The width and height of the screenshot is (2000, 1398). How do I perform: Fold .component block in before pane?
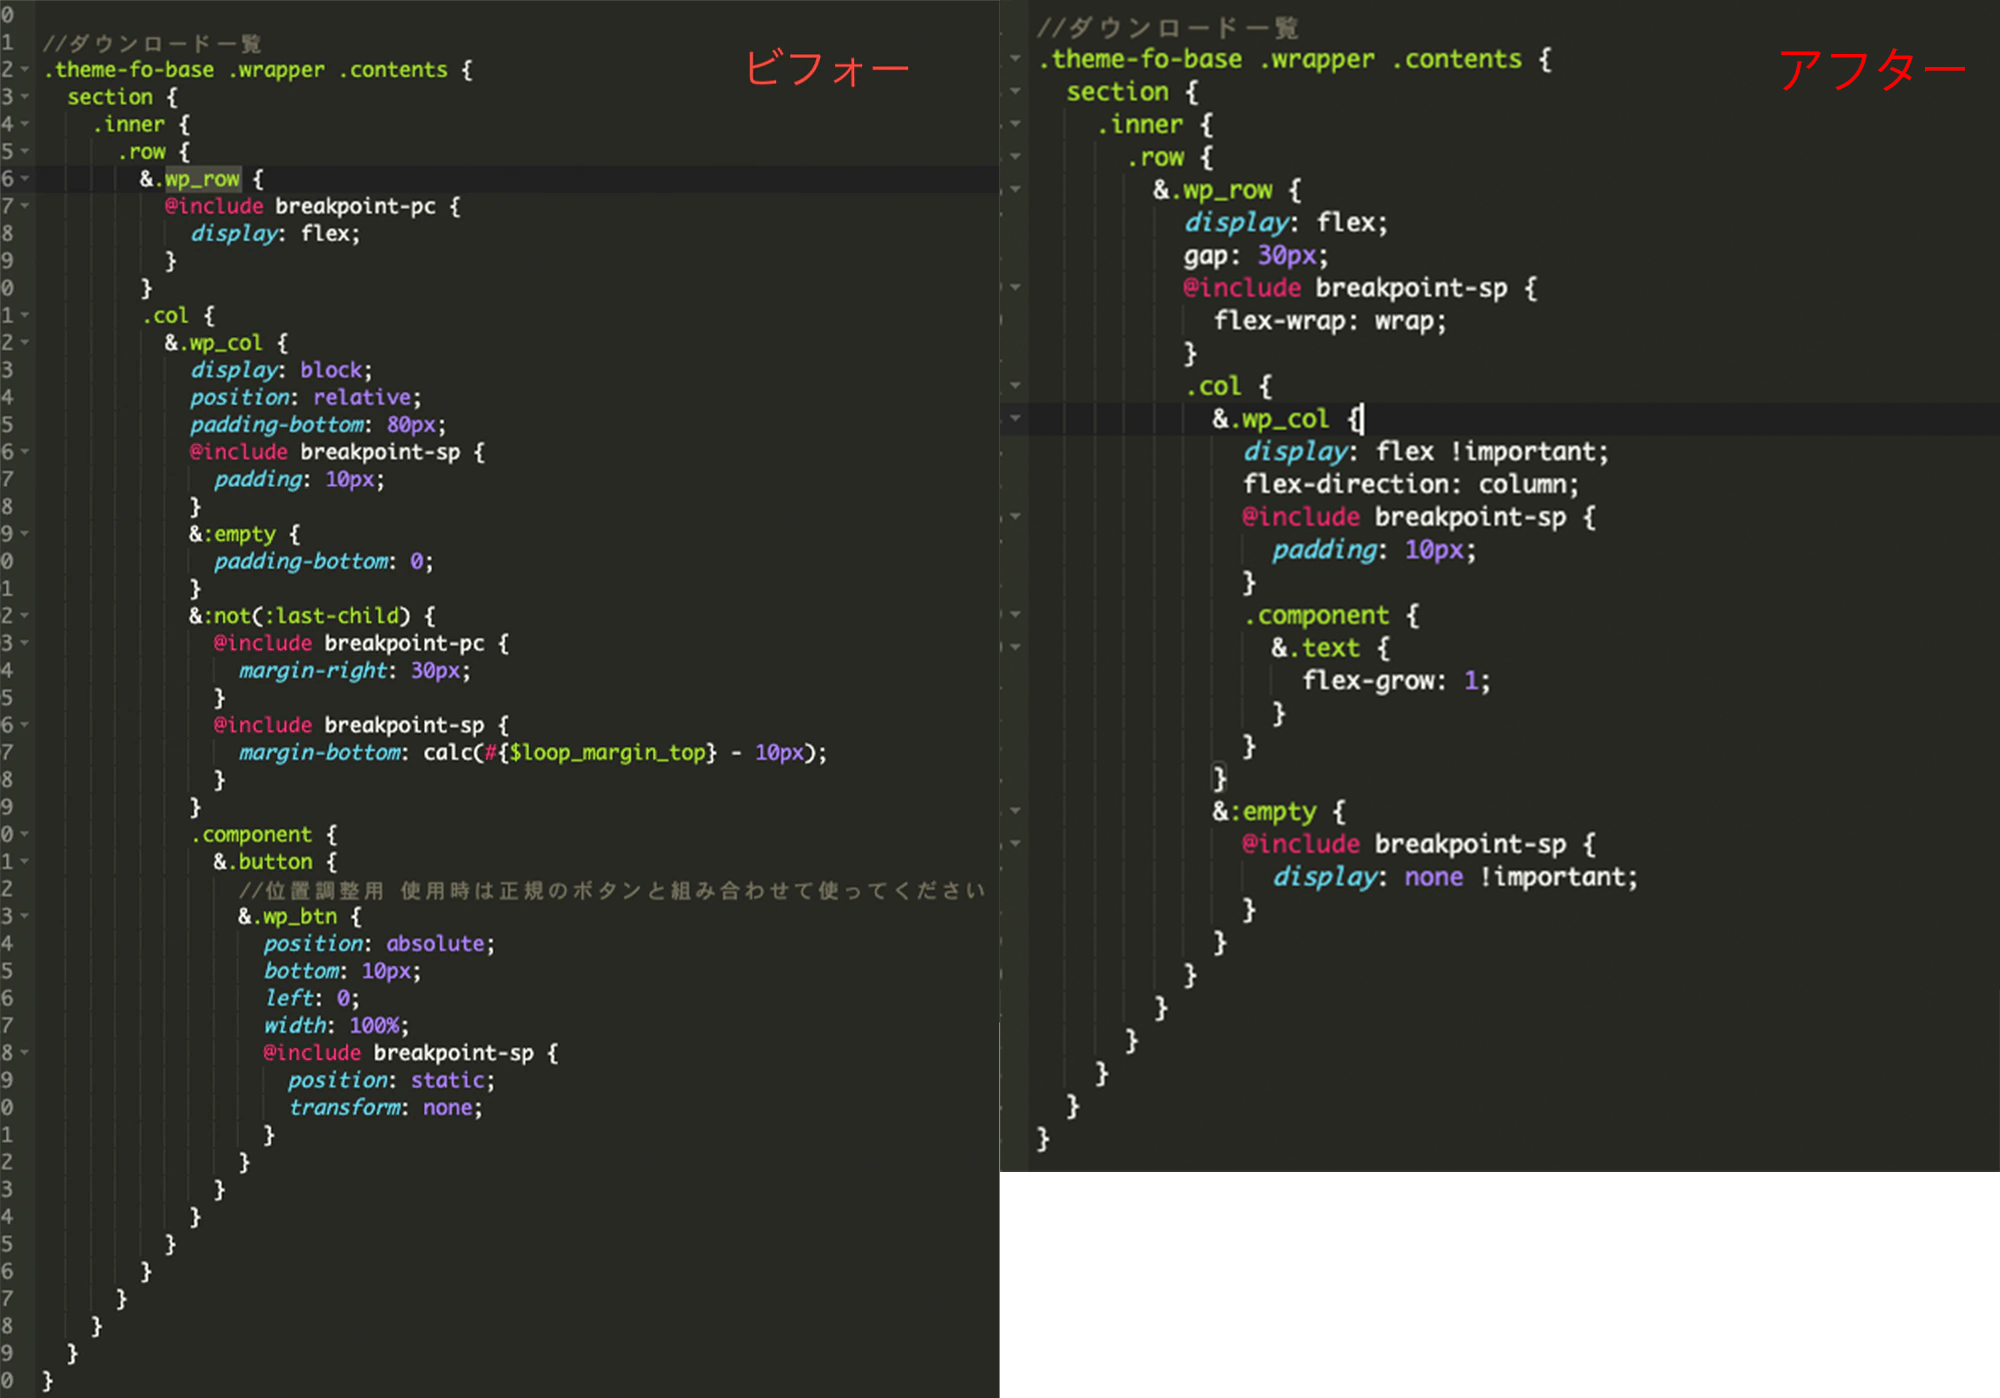tap(24, 834)
